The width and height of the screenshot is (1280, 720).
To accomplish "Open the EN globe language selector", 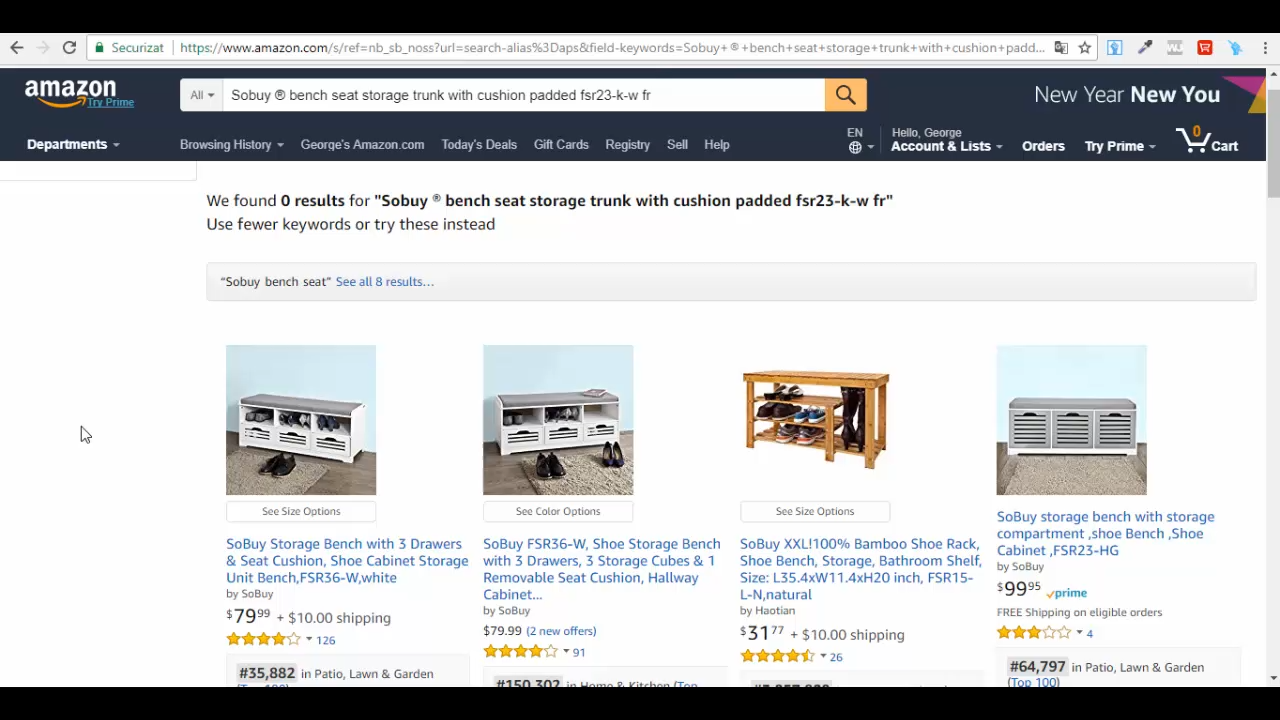I will point(859,140).
